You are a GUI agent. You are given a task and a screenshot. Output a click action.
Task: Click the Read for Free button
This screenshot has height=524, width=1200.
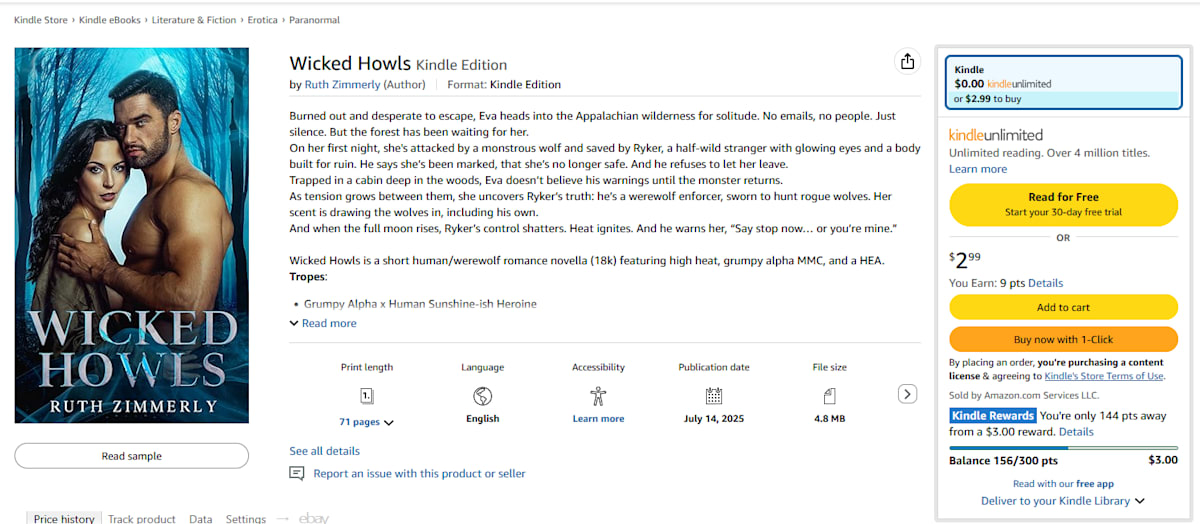(x=1063, y=204)
